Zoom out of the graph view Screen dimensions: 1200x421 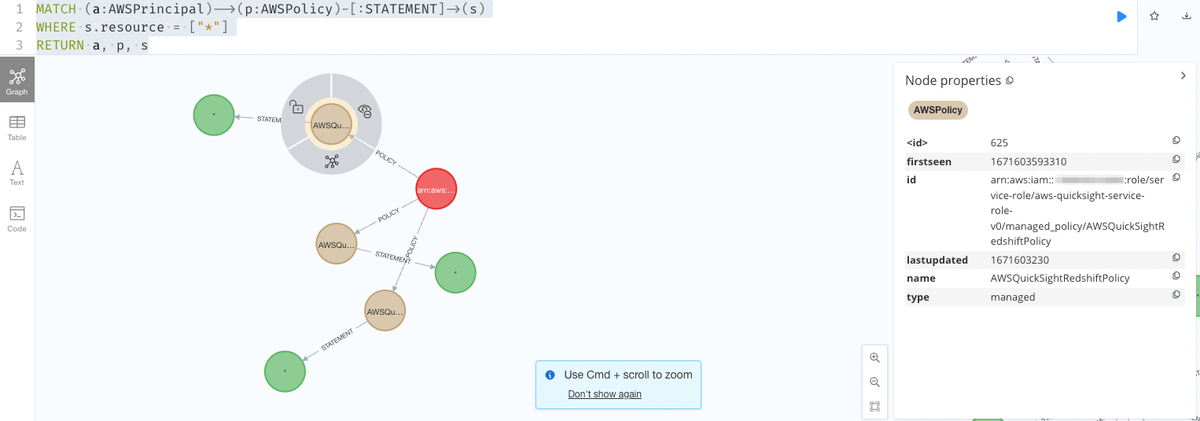[875, 382]
